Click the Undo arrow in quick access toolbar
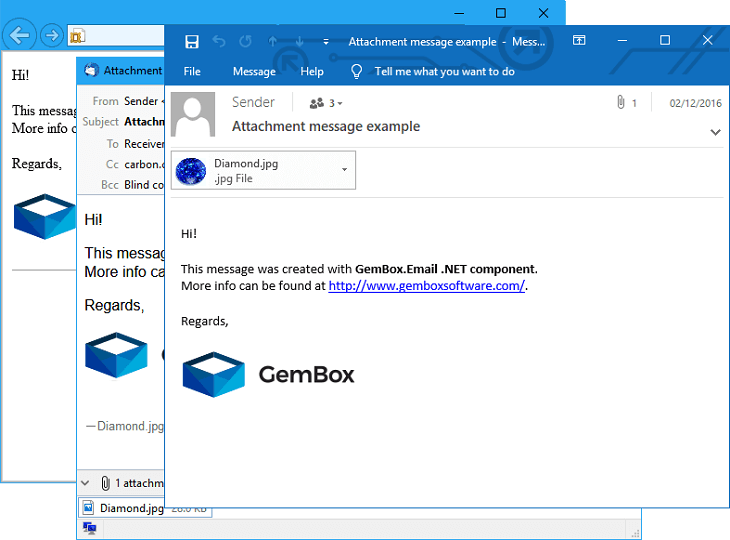The height and width of the screenshot is (540, 730). tap(219, 42)
